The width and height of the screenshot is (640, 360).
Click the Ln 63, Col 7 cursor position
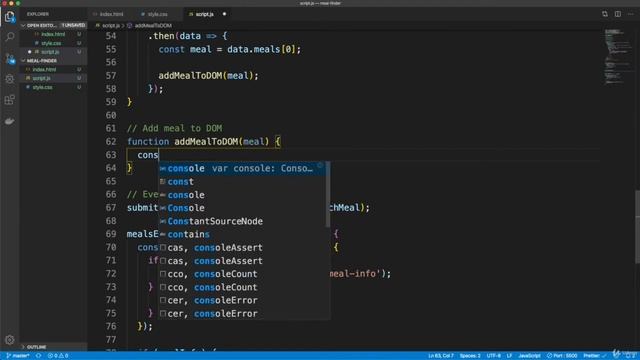tap(440, 356)
